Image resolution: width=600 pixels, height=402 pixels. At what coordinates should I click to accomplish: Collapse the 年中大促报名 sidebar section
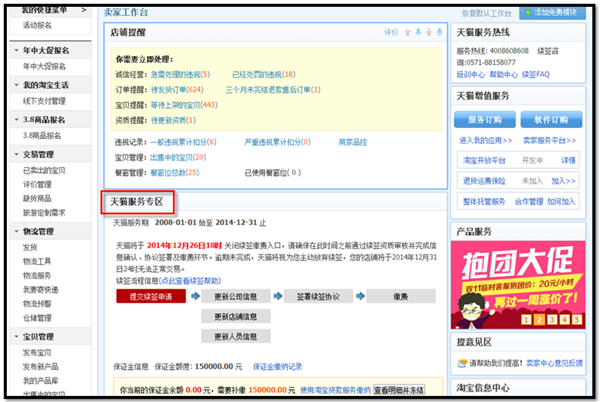click(16, 50)
